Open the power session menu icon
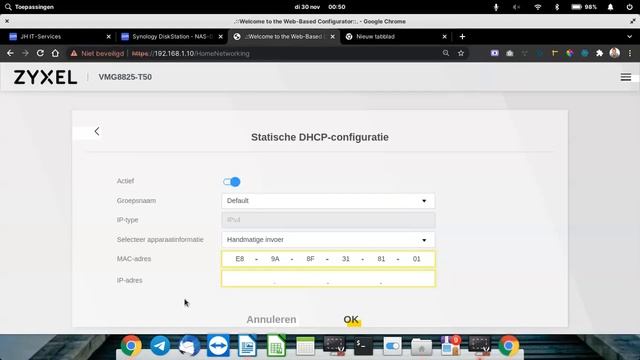 pyautogui.click(x=629, y=7)
